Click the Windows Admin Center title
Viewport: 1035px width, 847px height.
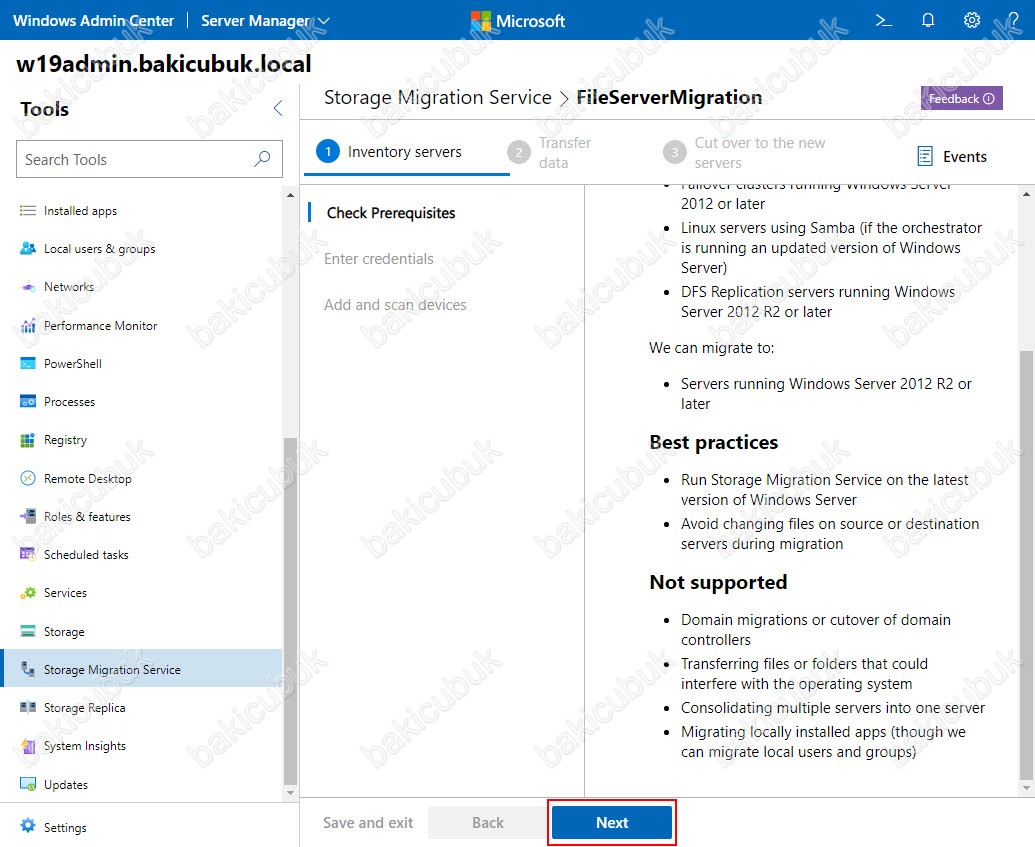click(x=93, y=20)
